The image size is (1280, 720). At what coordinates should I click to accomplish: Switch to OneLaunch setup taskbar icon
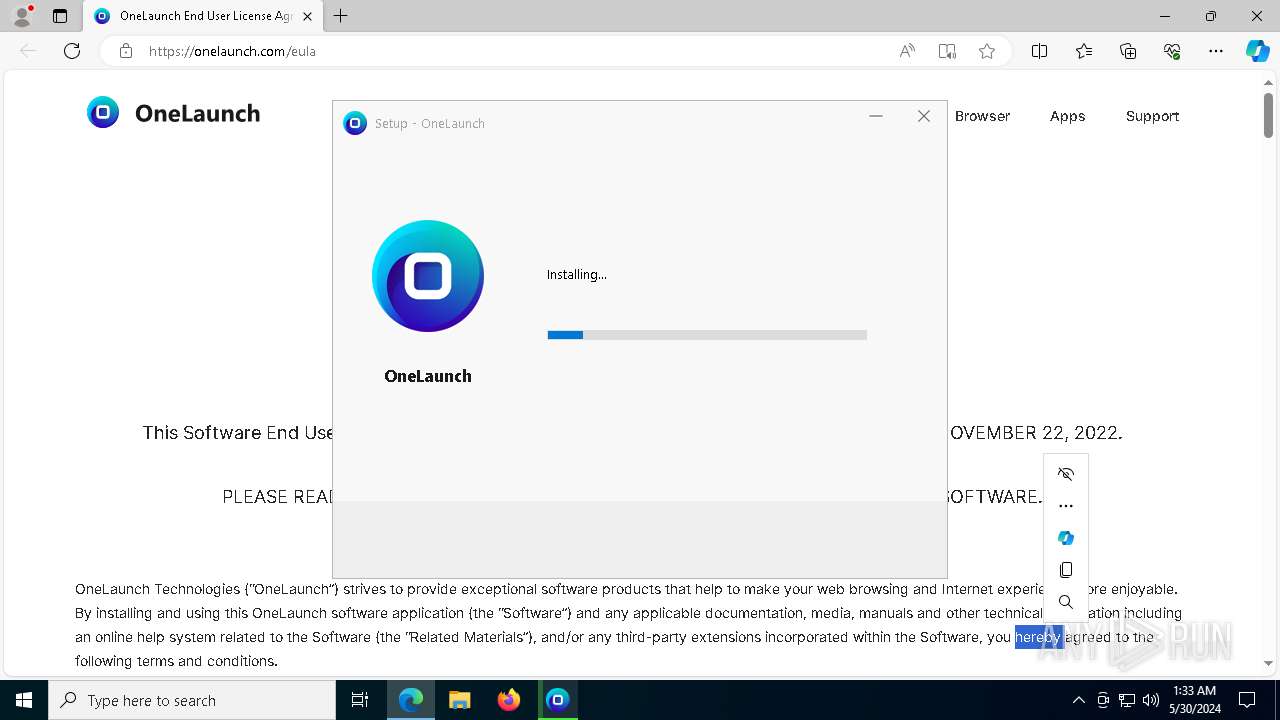click(558, 700)
